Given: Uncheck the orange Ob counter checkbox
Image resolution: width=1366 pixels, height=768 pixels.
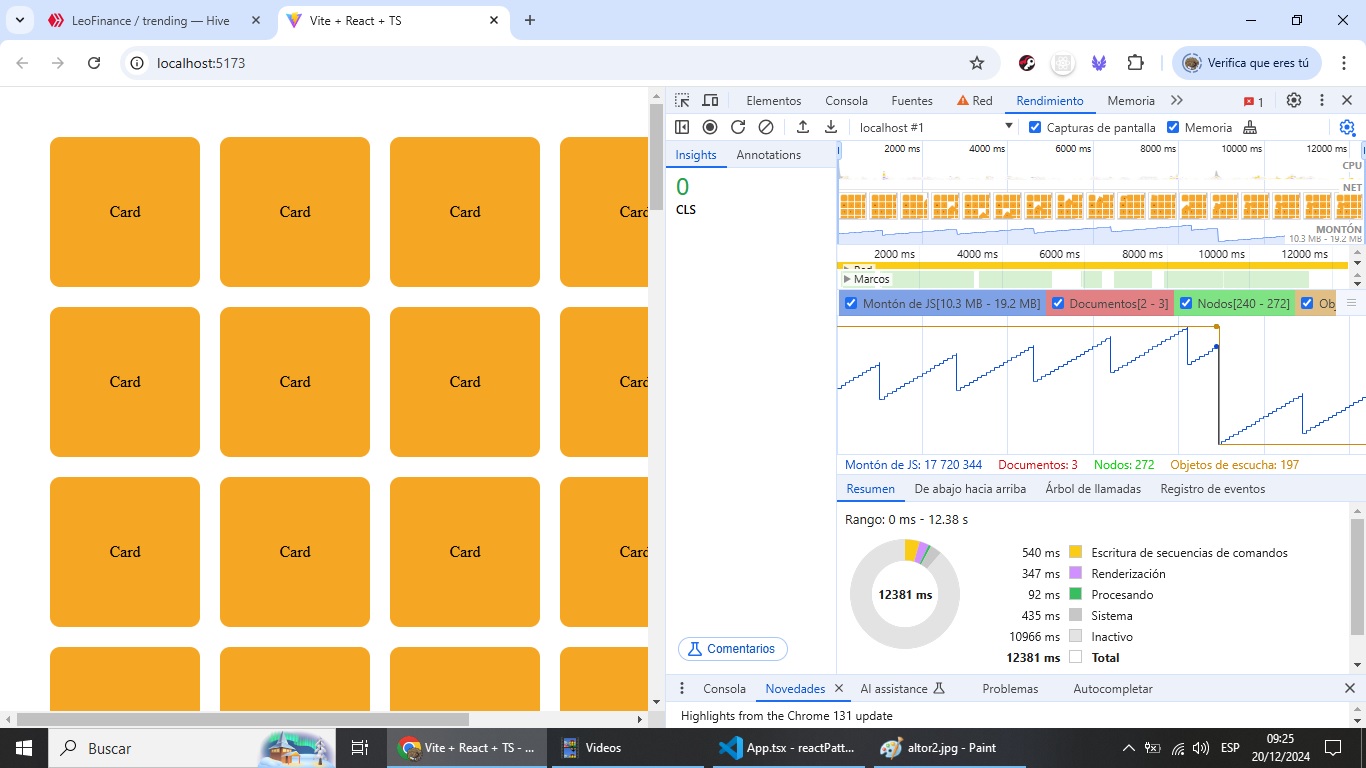Looking at the screenshot, I should tap(1307, 303).
